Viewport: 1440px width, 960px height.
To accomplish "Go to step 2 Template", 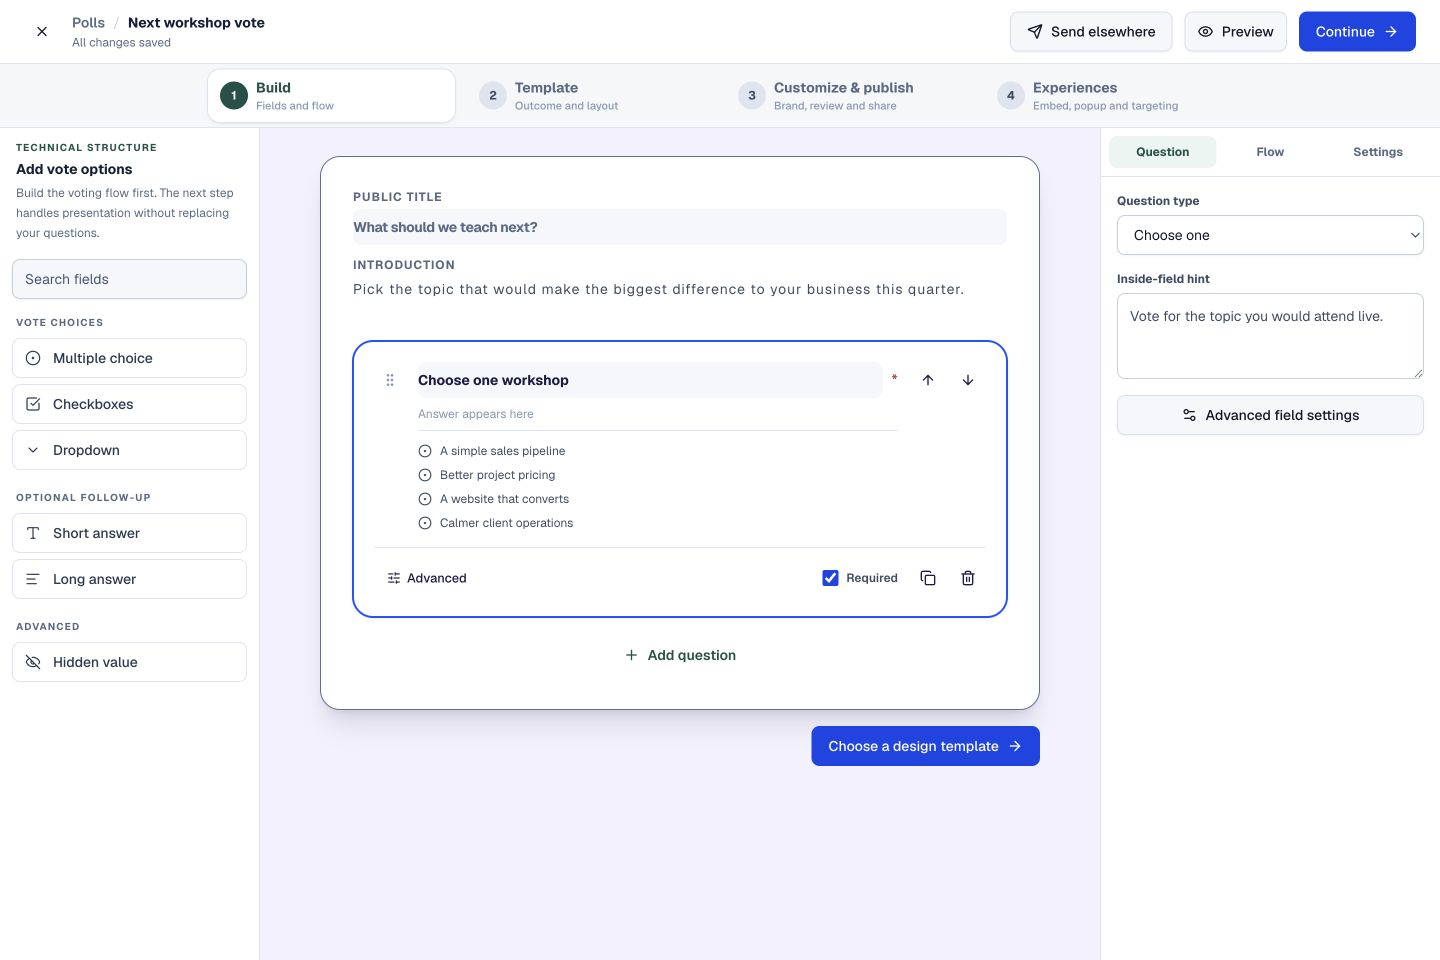I will (590, 96).
